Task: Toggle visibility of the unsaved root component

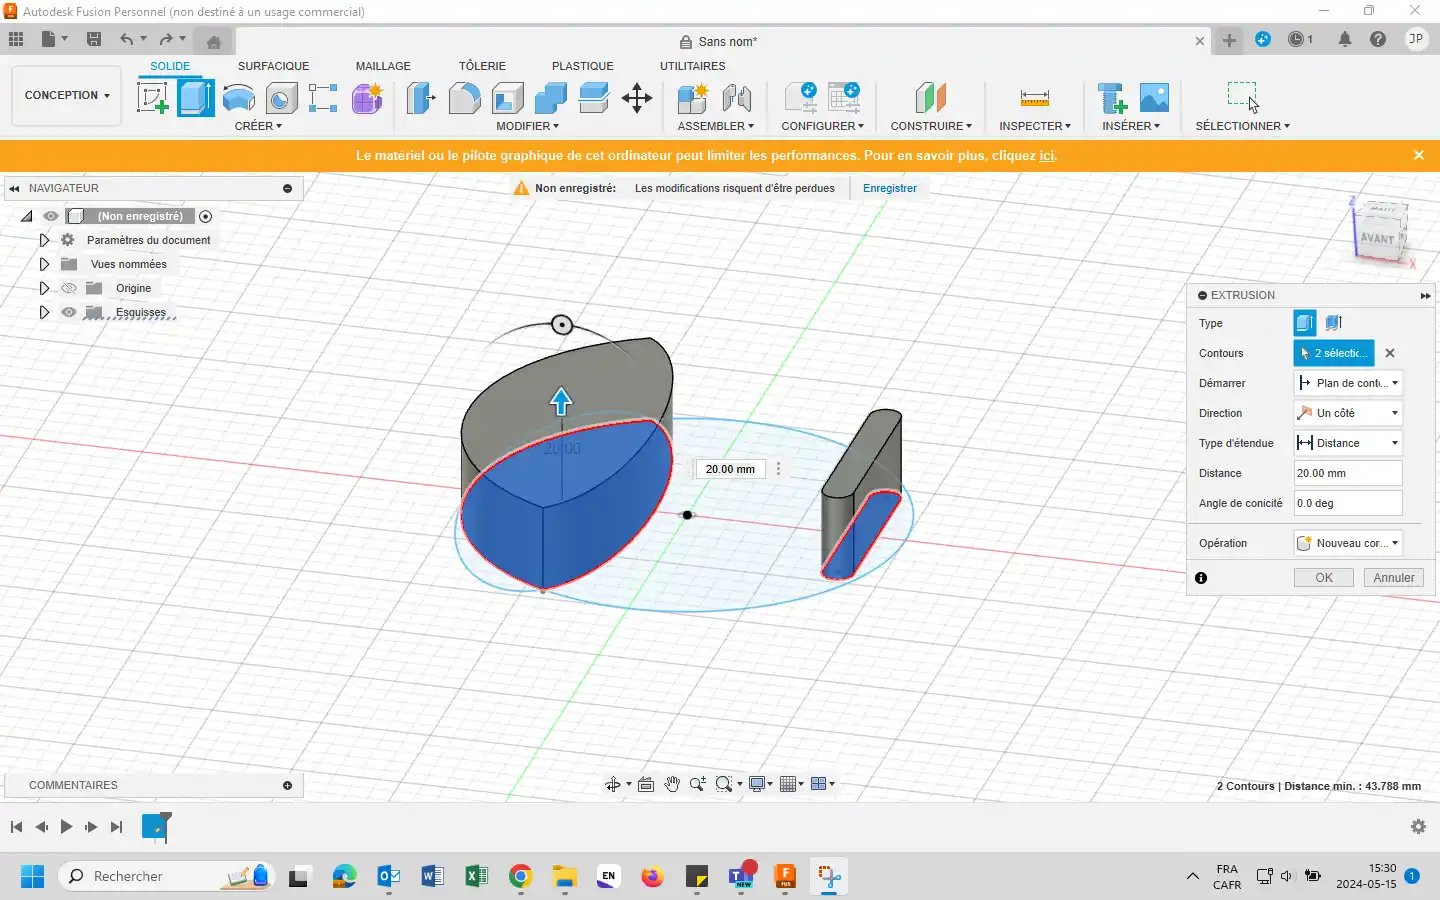Action: tap(50, 216)
